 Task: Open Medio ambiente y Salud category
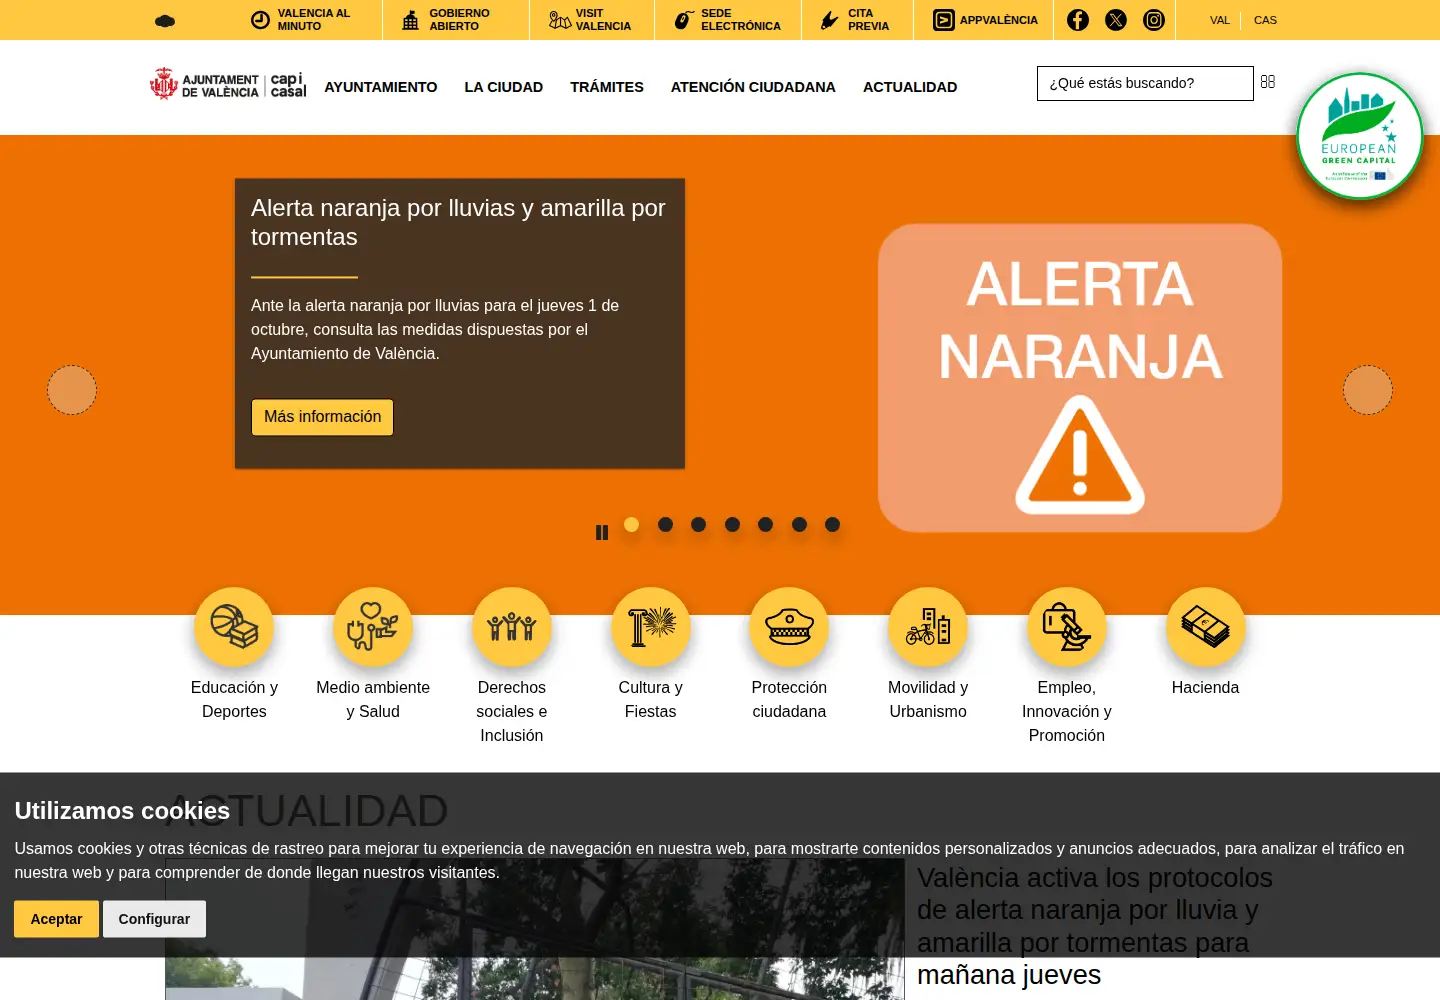[x=373, y=655]
